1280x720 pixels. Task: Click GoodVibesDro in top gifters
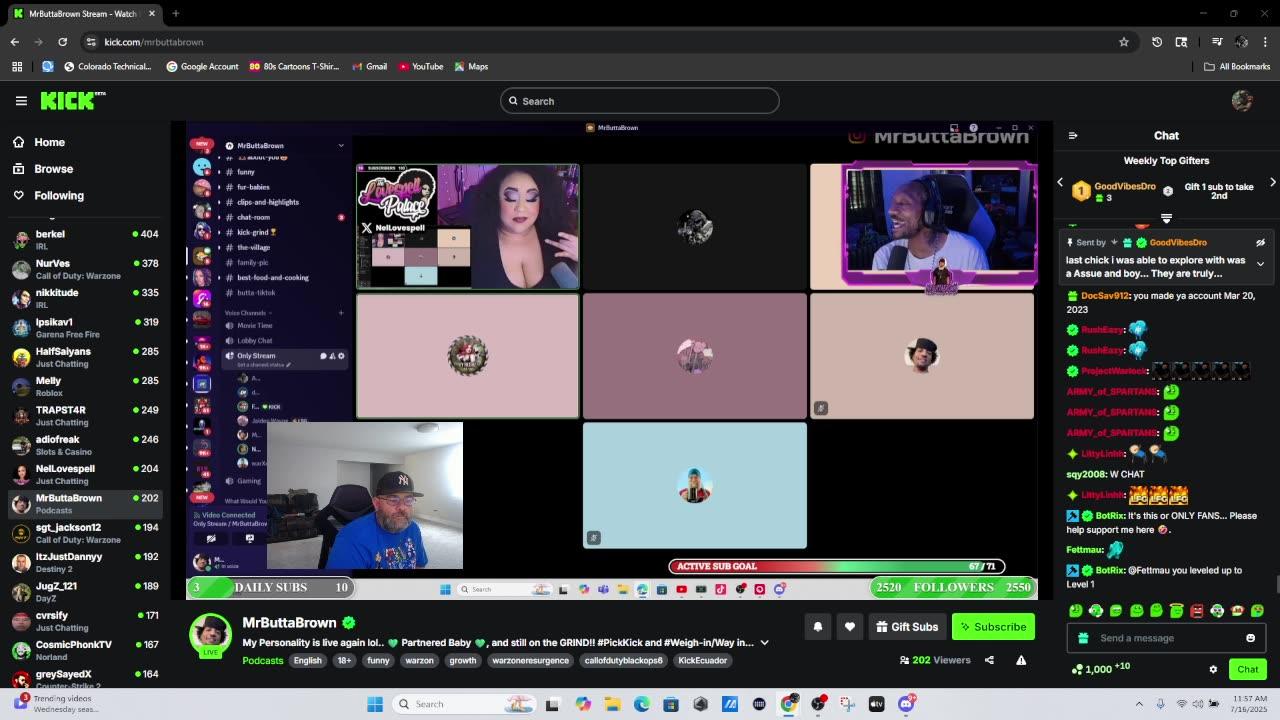click(x=1125, y=187)
